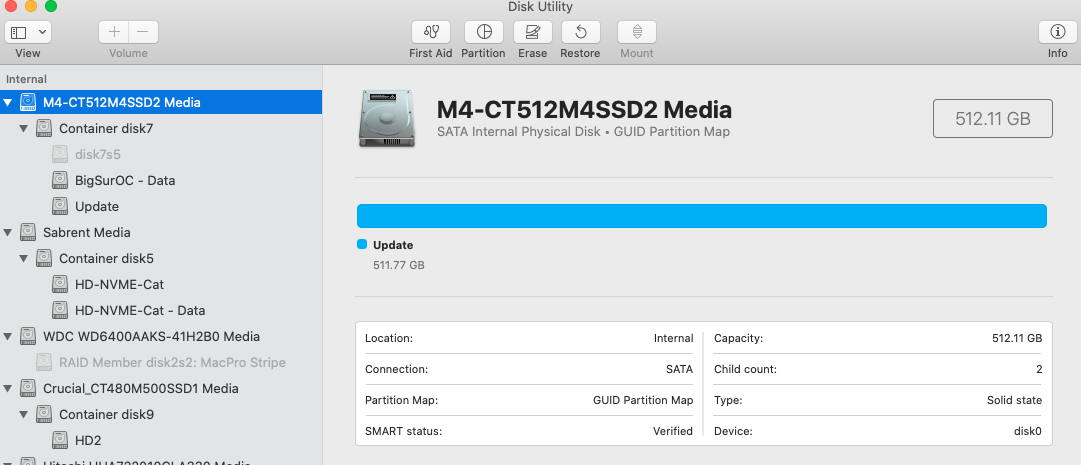Click the Update volume icon in sidebar
Image resolution: width=1081 pixels, height=465 pixels.
tap(59, 206)
